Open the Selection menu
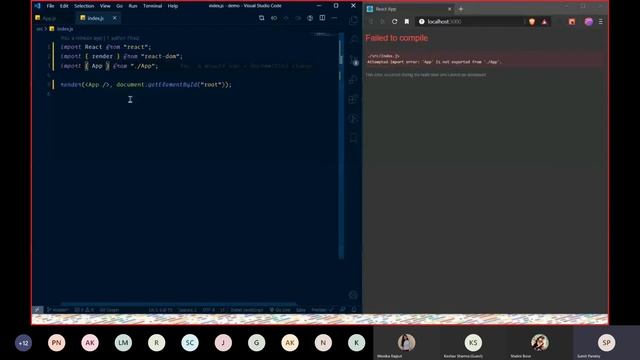Viewport: 640px width, 360px height. pyautogui.click(x=84, y=6)
